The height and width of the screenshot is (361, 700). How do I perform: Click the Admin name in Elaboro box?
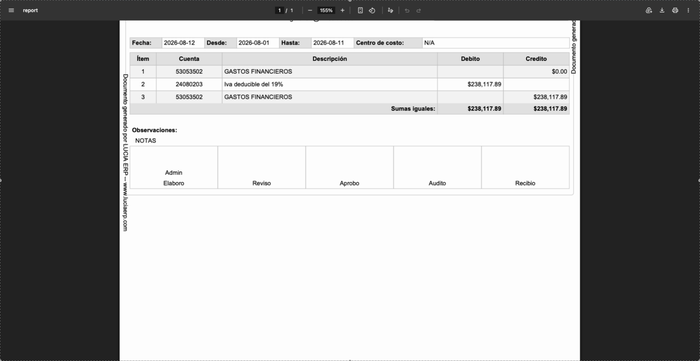point(174,173)
